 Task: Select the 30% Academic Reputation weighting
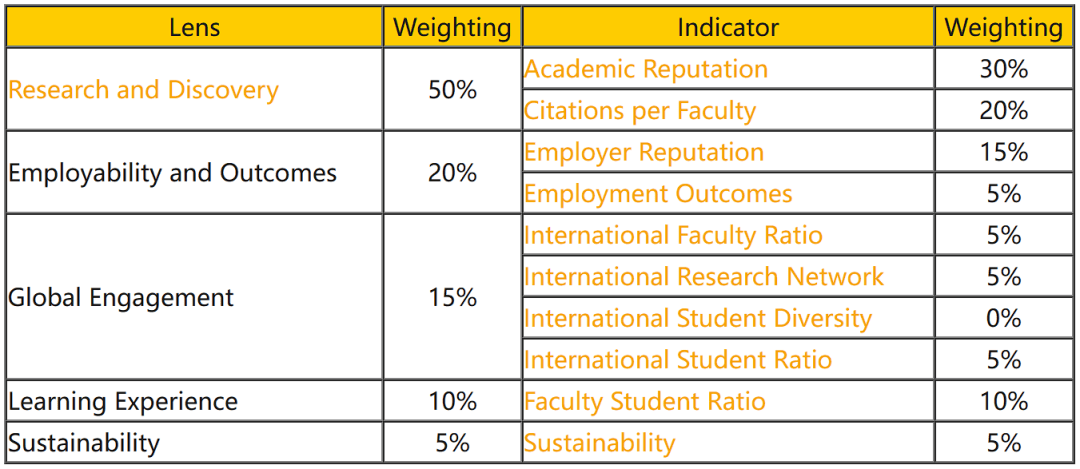pos(1004,69)
